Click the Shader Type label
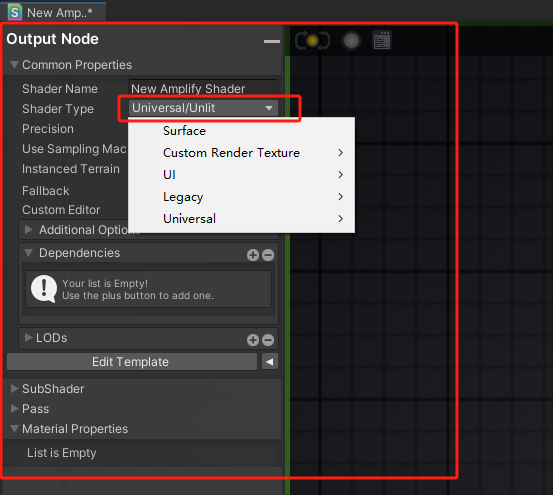553x495 pixels. pyautogui.click(x=58, y=109)
